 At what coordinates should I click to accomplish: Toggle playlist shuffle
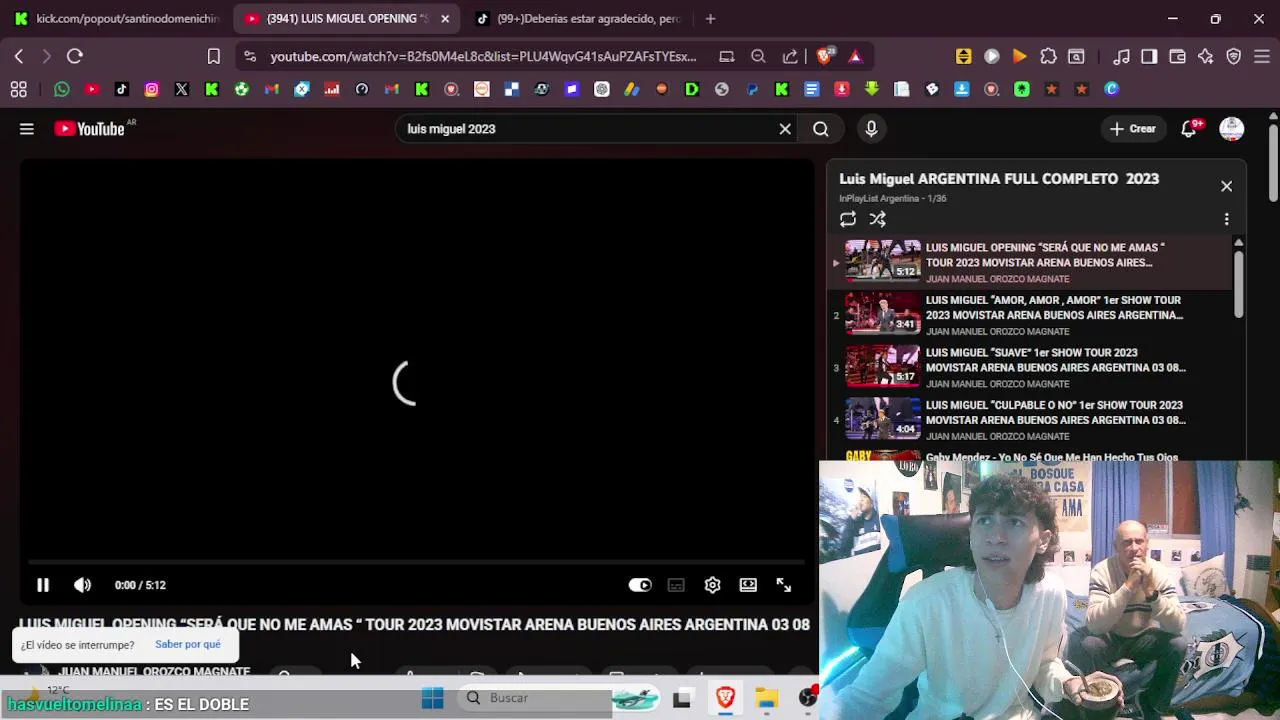877,219
